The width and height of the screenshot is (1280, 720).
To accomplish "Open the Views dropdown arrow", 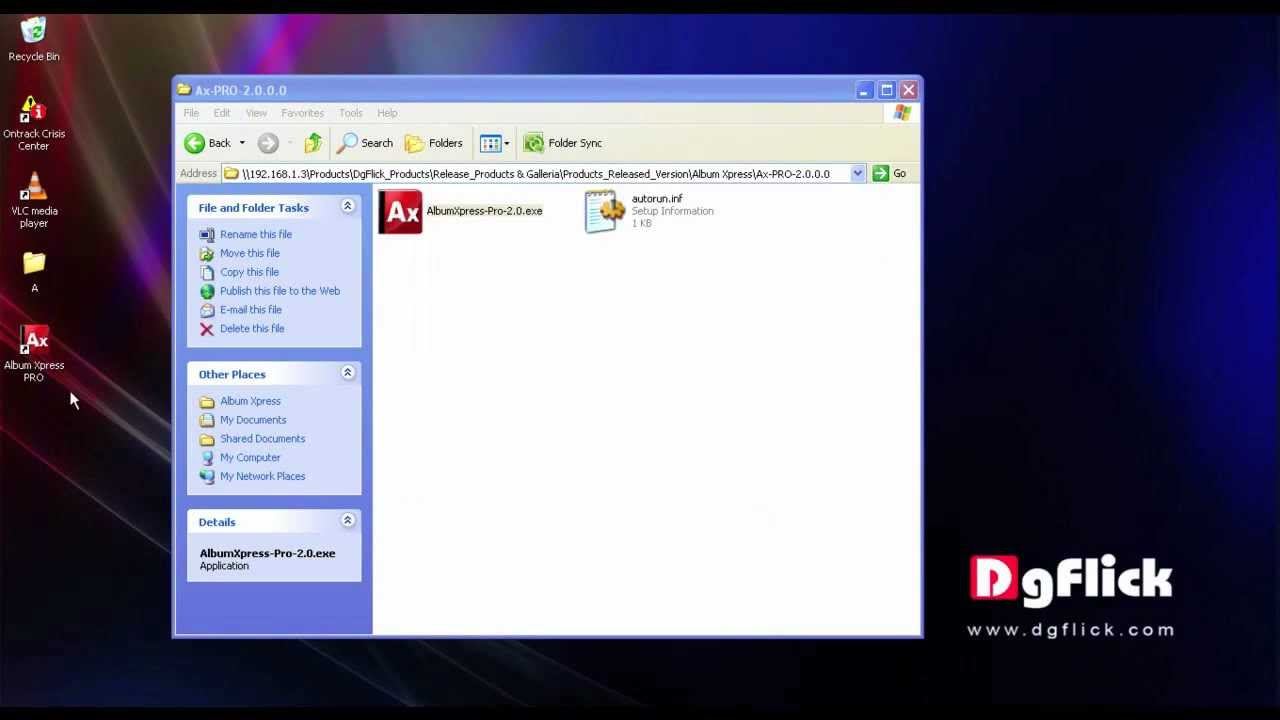I will (507, 143).
